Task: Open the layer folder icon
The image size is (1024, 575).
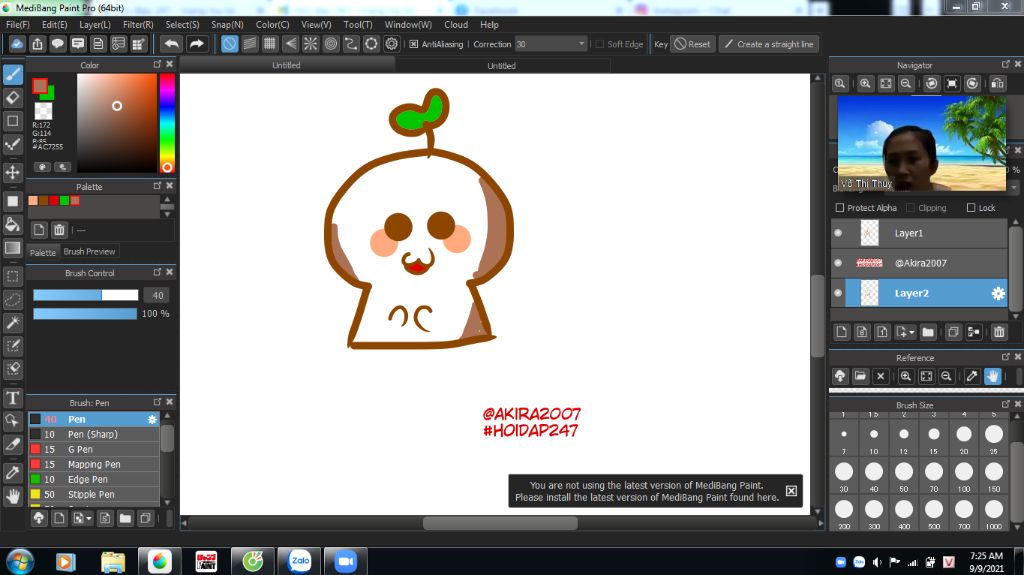Action: point(927,332)
